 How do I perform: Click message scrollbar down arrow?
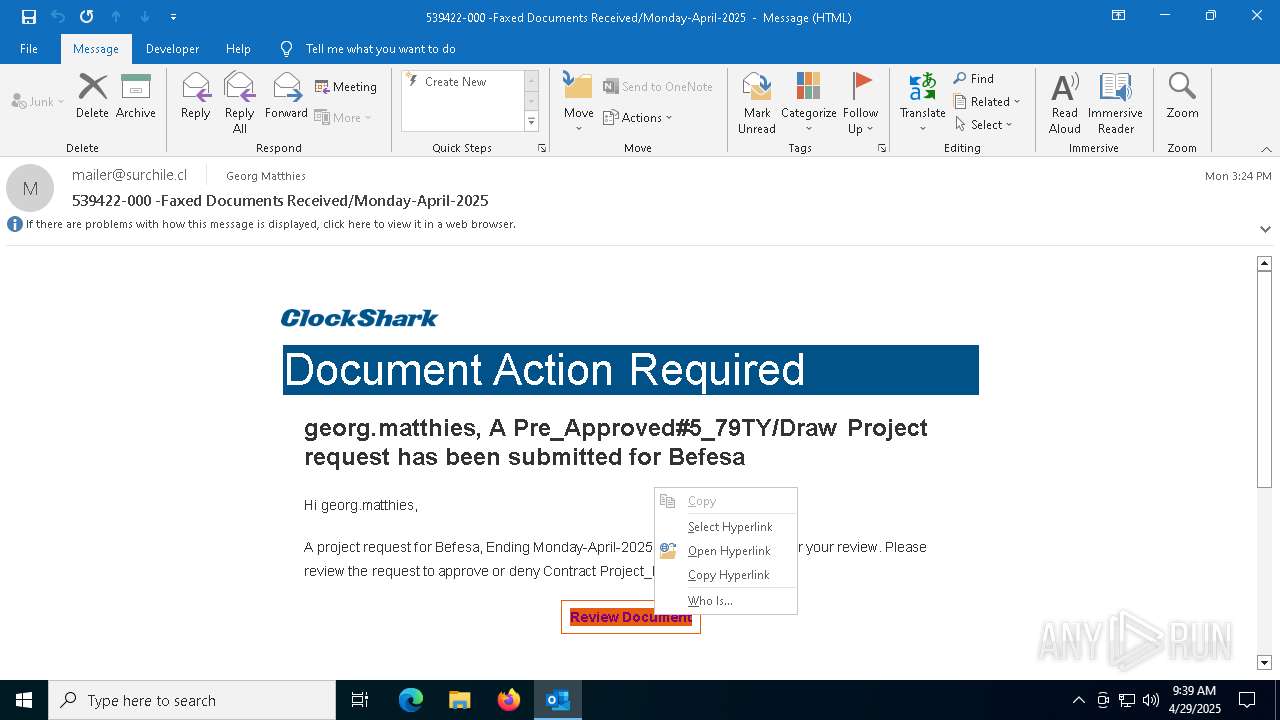point(1264,662)
